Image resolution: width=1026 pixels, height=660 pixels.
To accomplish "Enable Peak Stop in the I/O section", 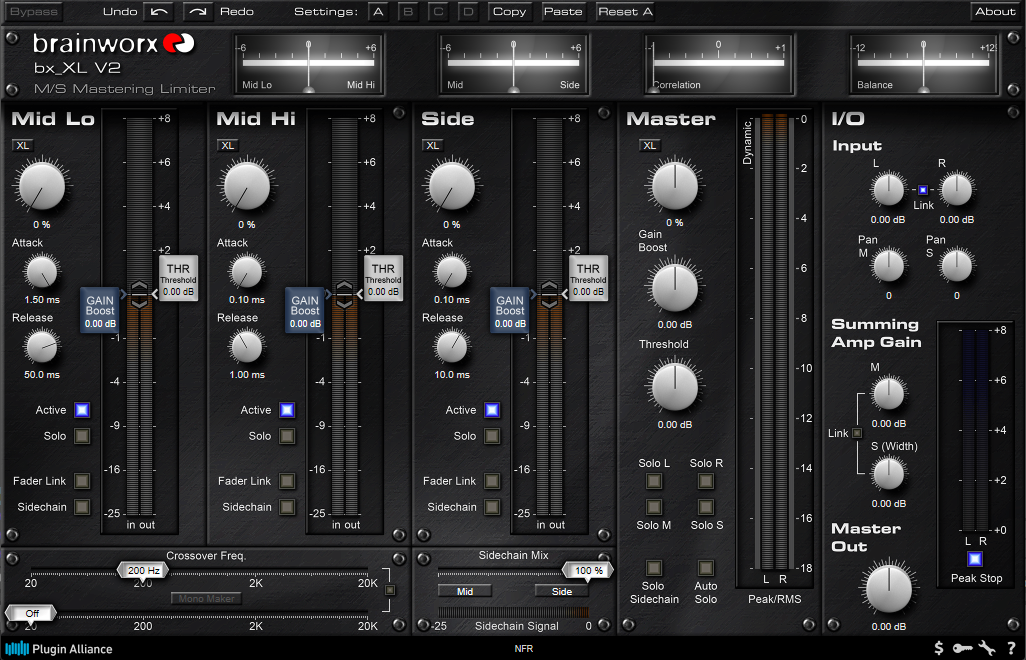I will point(973,561).
